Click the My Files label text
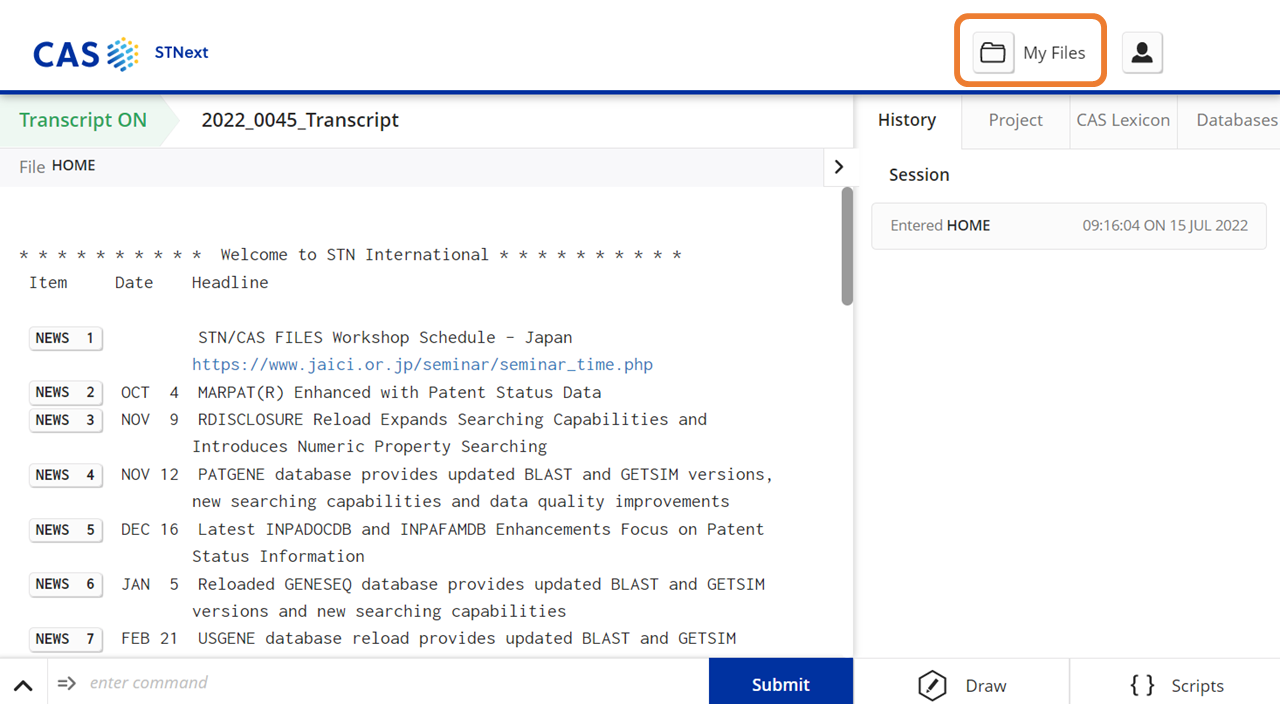This screenshot has height=720, width=1280. click(1054, 53)
